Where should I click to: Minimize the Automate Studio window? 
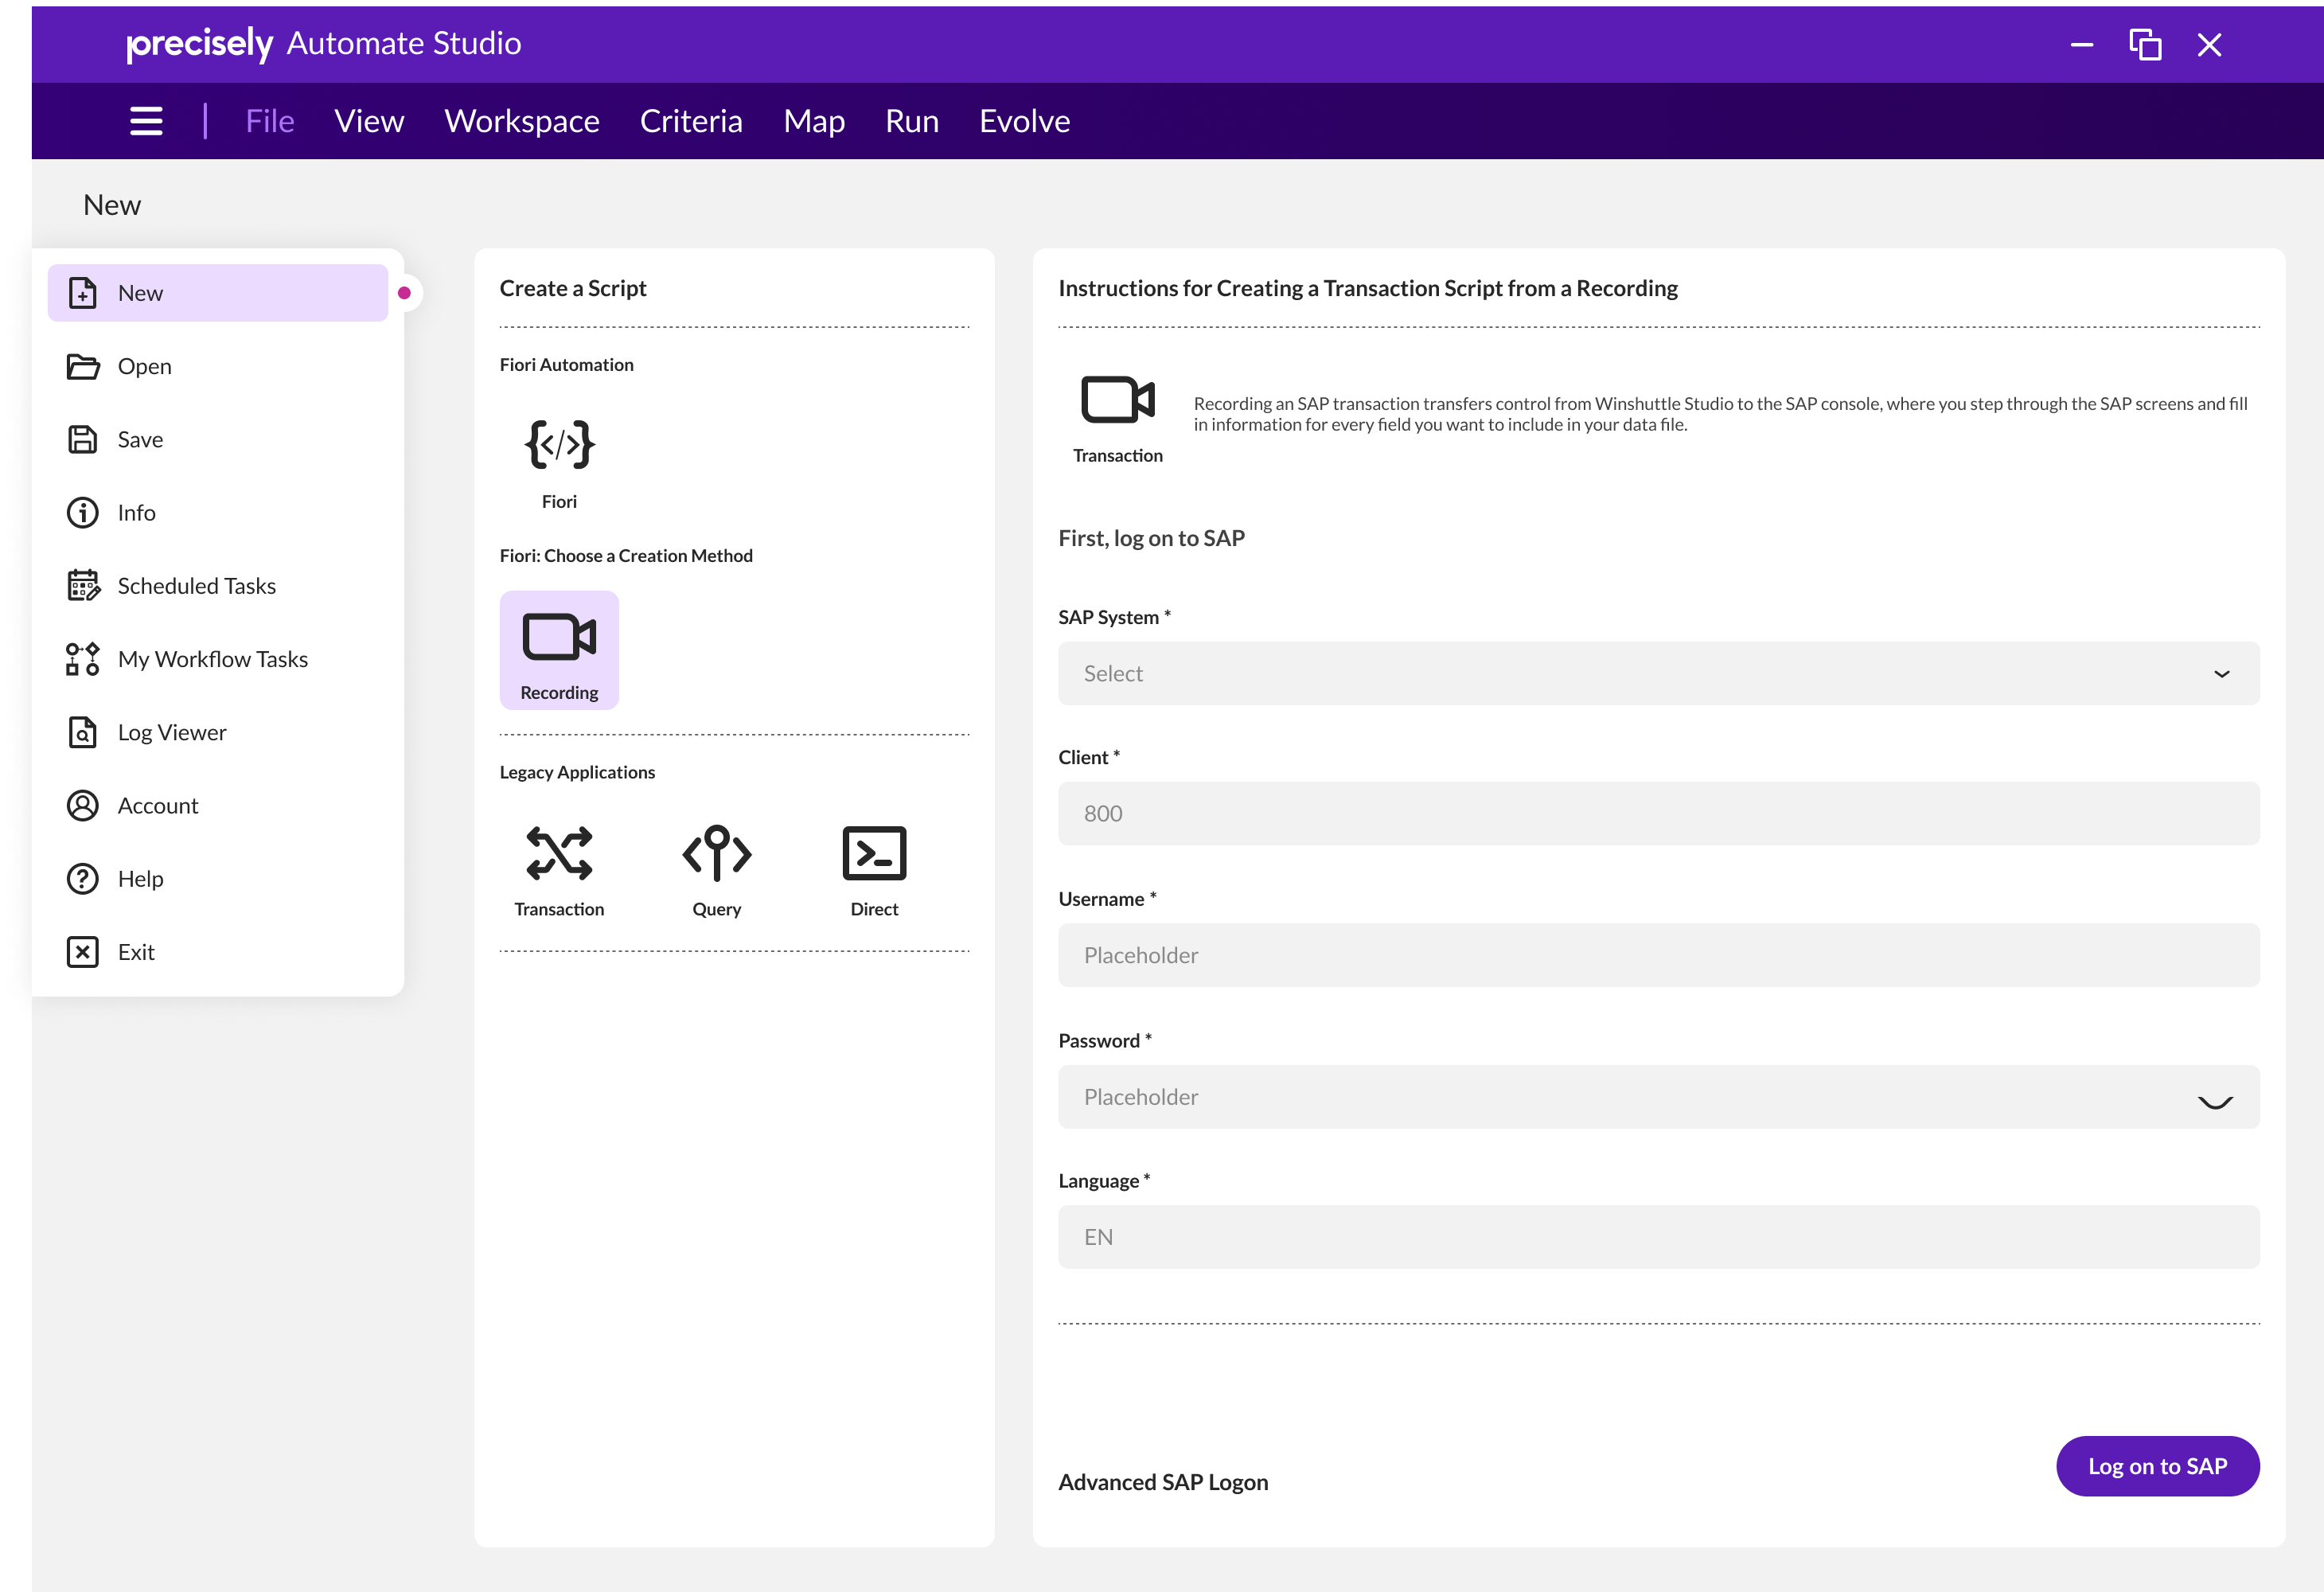pyautogui.click(x=2082, y=44)
